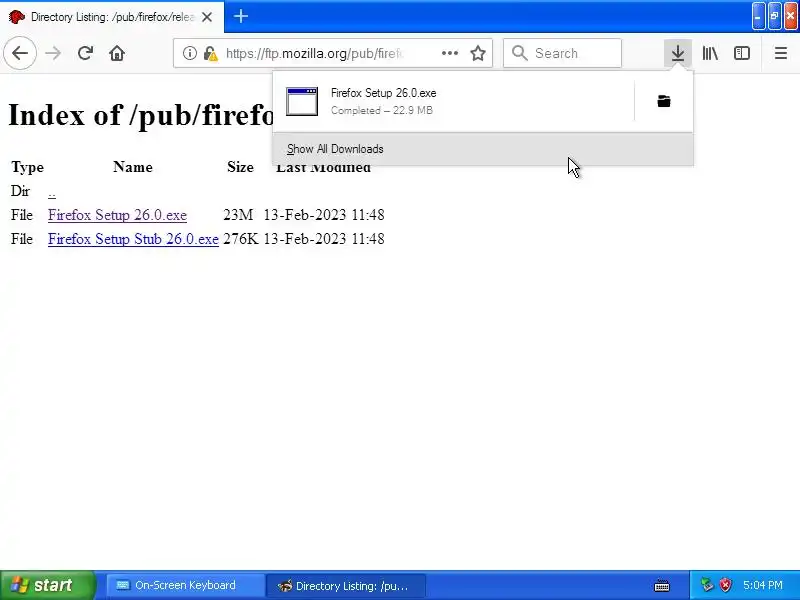The width and height of the screenshot is (800, 600).
Task: Show site information via the info icon
Action: [189, 53]
